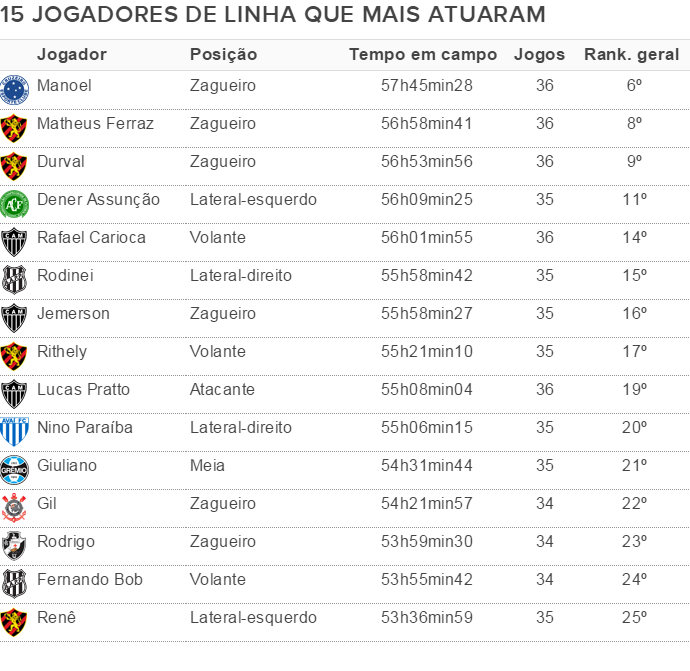The height and width of the screenshot is (671, 690).
Task: Click the player name Fernando Bob
Action: click(x=90, y=580)
